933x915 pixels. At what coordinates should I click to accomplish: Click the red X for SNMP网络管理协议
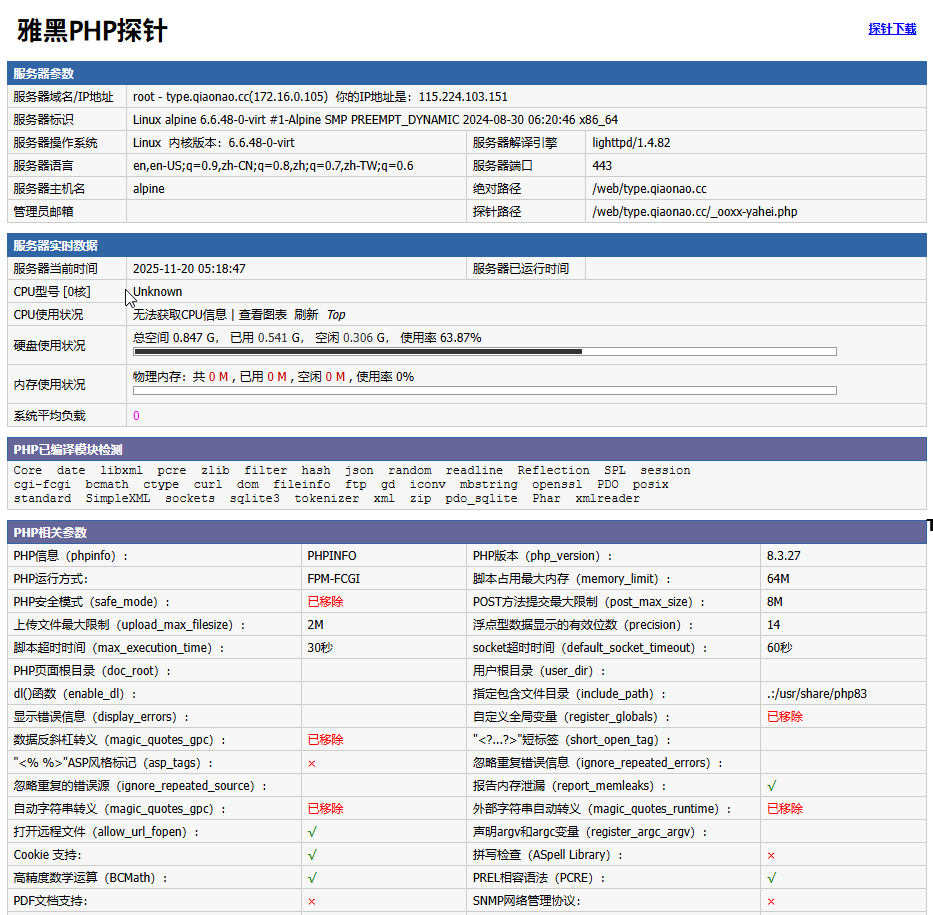[771, 901]
